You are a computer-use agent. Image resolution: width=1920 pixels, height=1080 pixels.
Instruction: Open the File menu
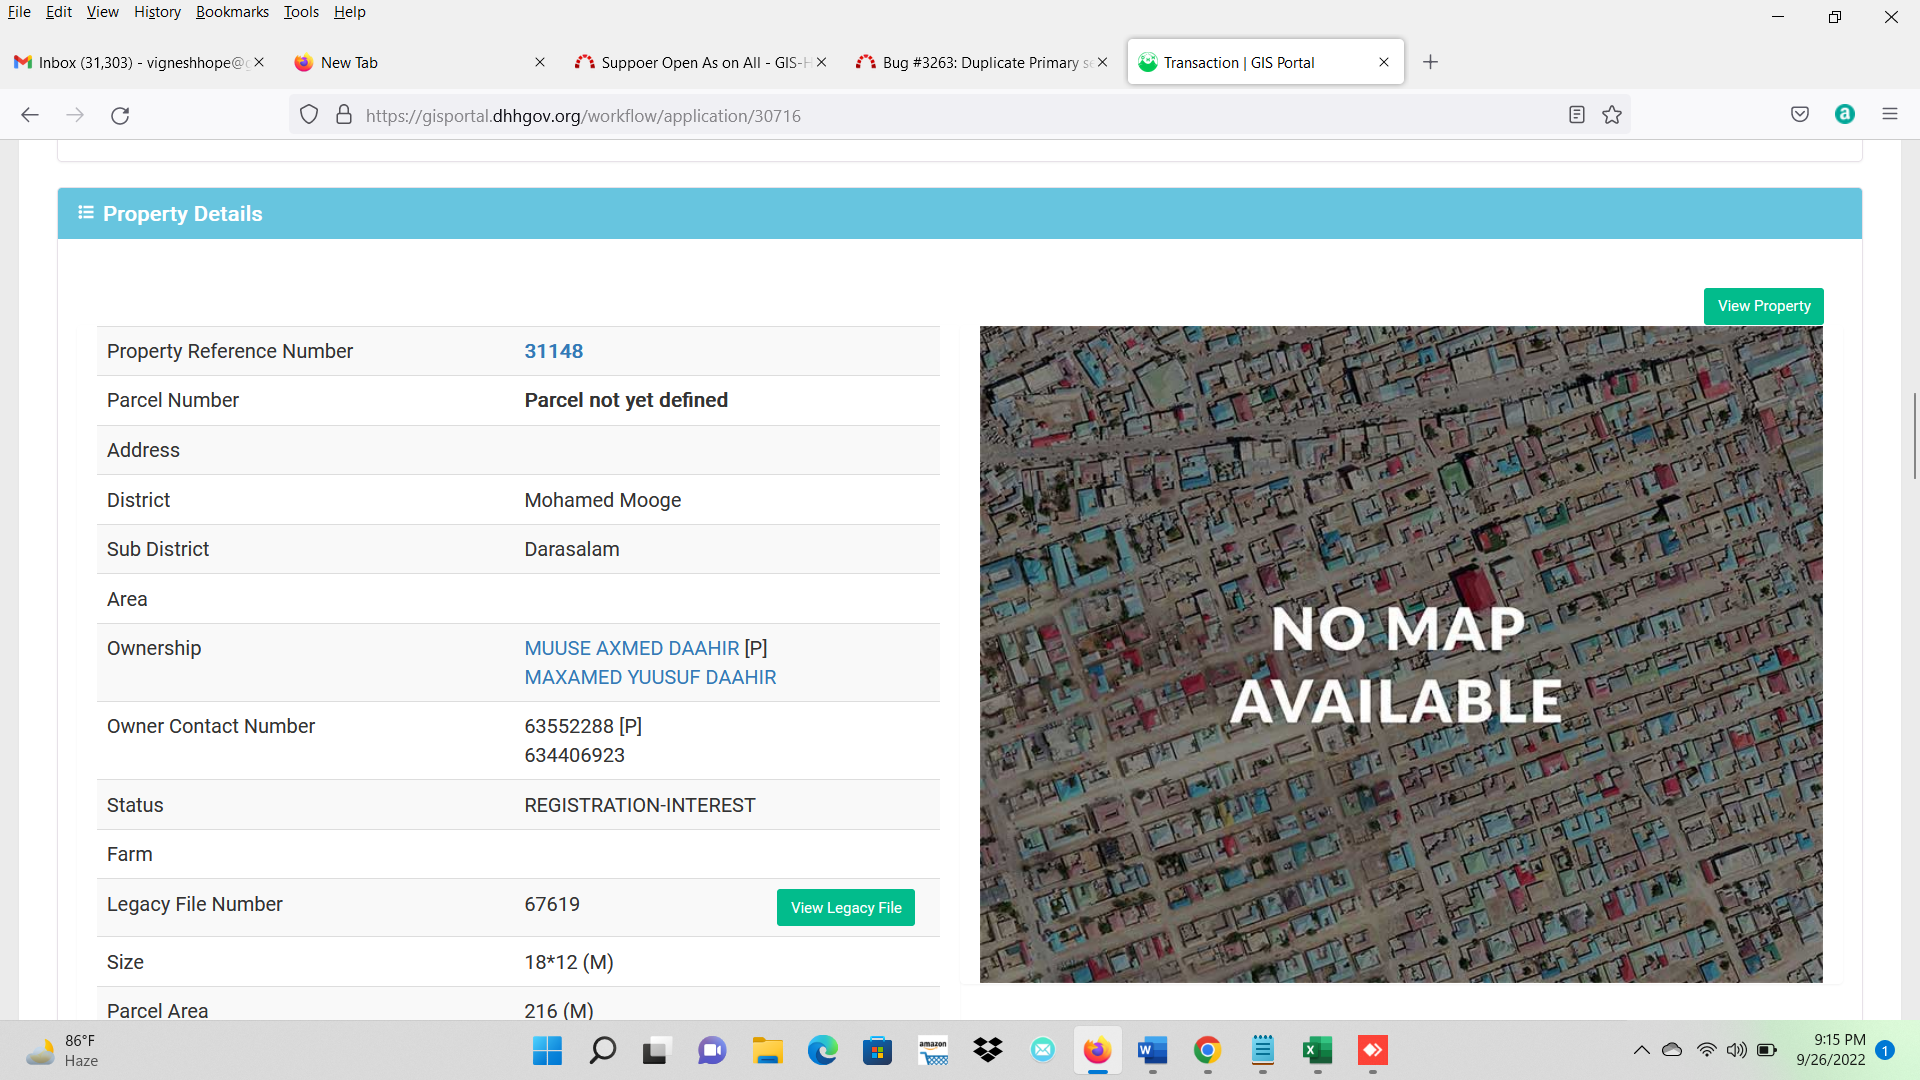coord(19,12)
